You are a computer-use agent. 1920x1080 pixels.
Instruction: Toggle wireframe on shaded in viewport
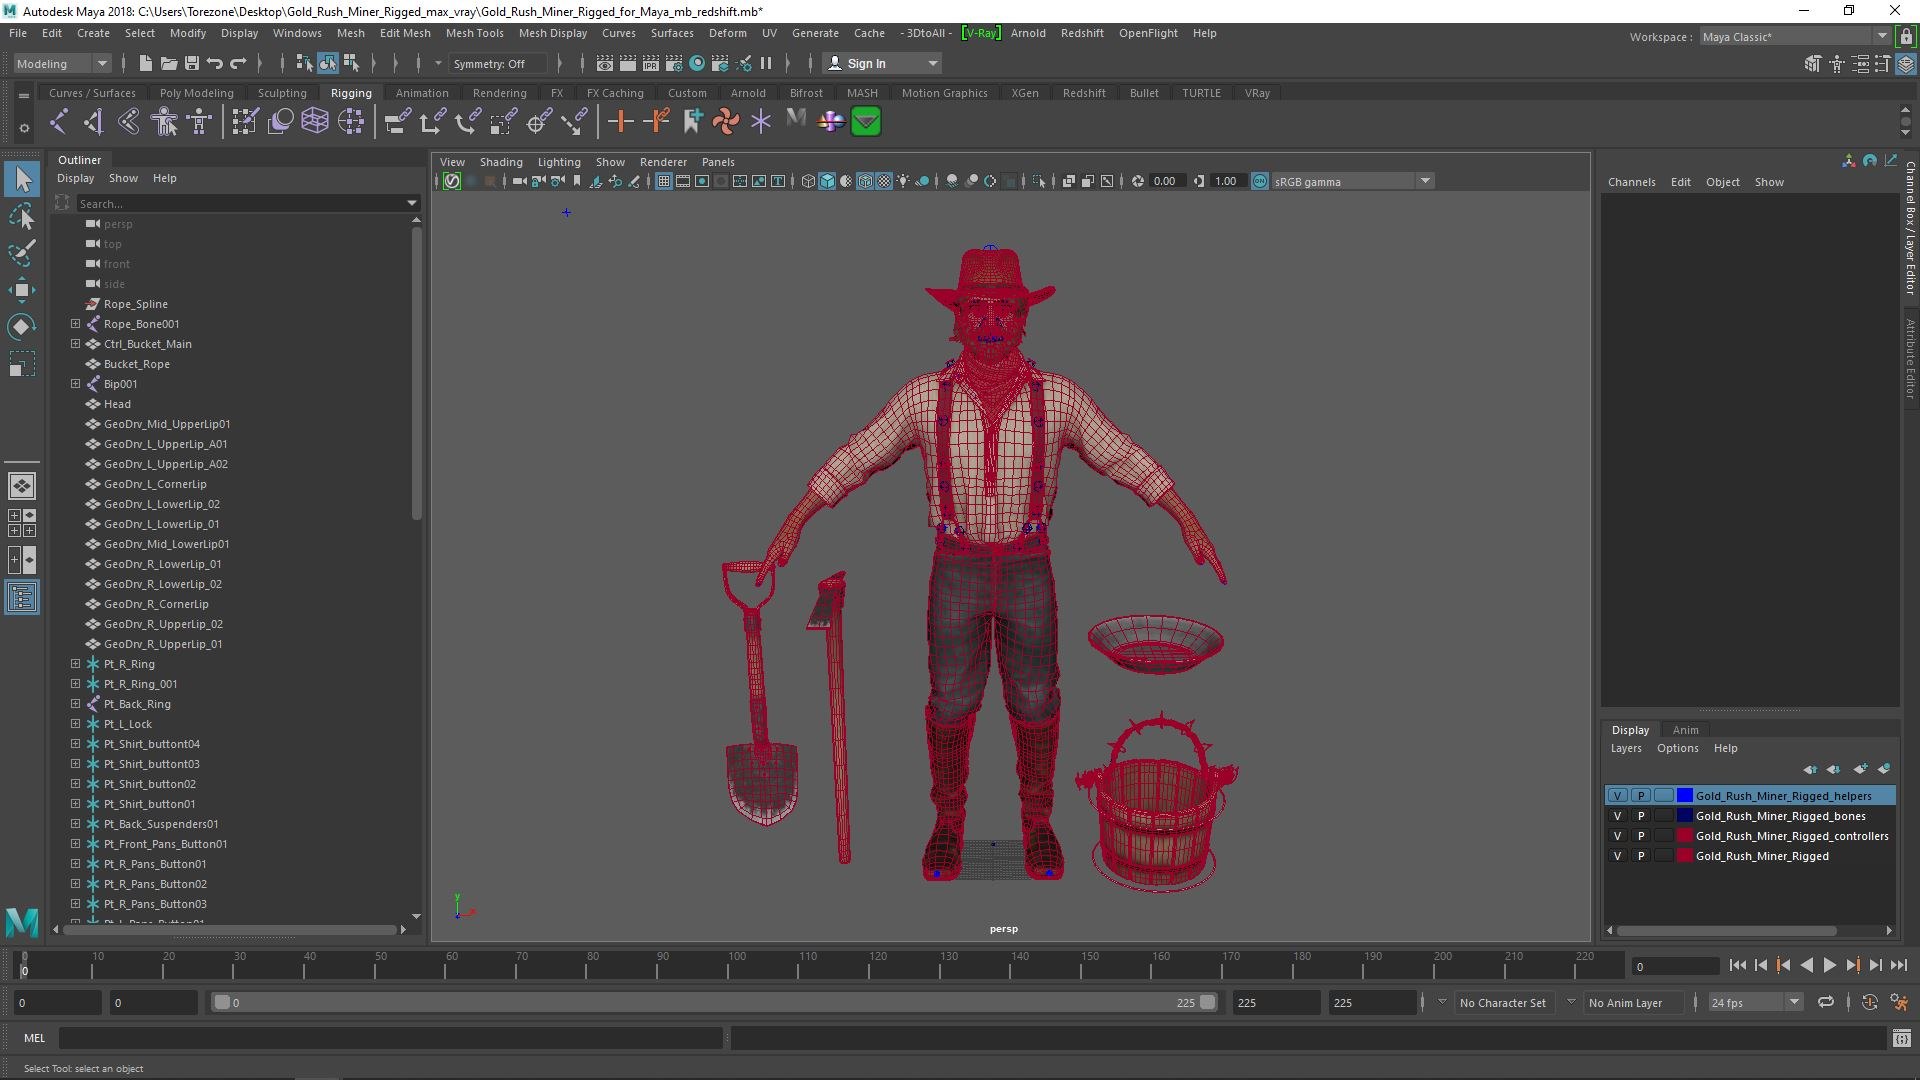[866, 181]
